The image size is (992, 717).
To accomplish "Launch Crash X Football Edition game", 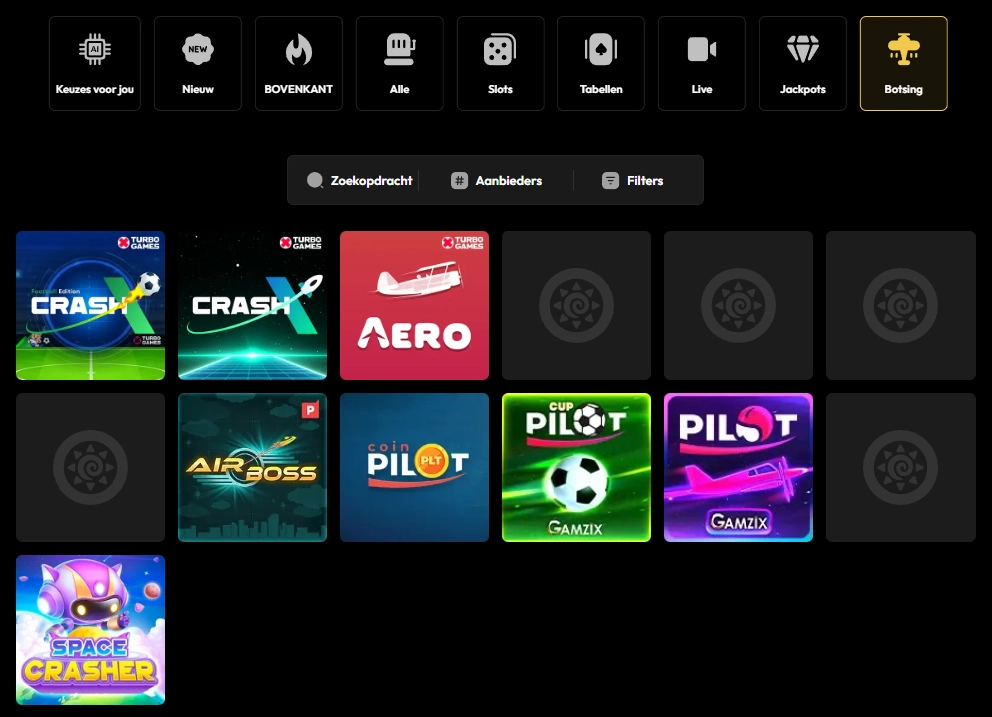I will pos(90,306).
